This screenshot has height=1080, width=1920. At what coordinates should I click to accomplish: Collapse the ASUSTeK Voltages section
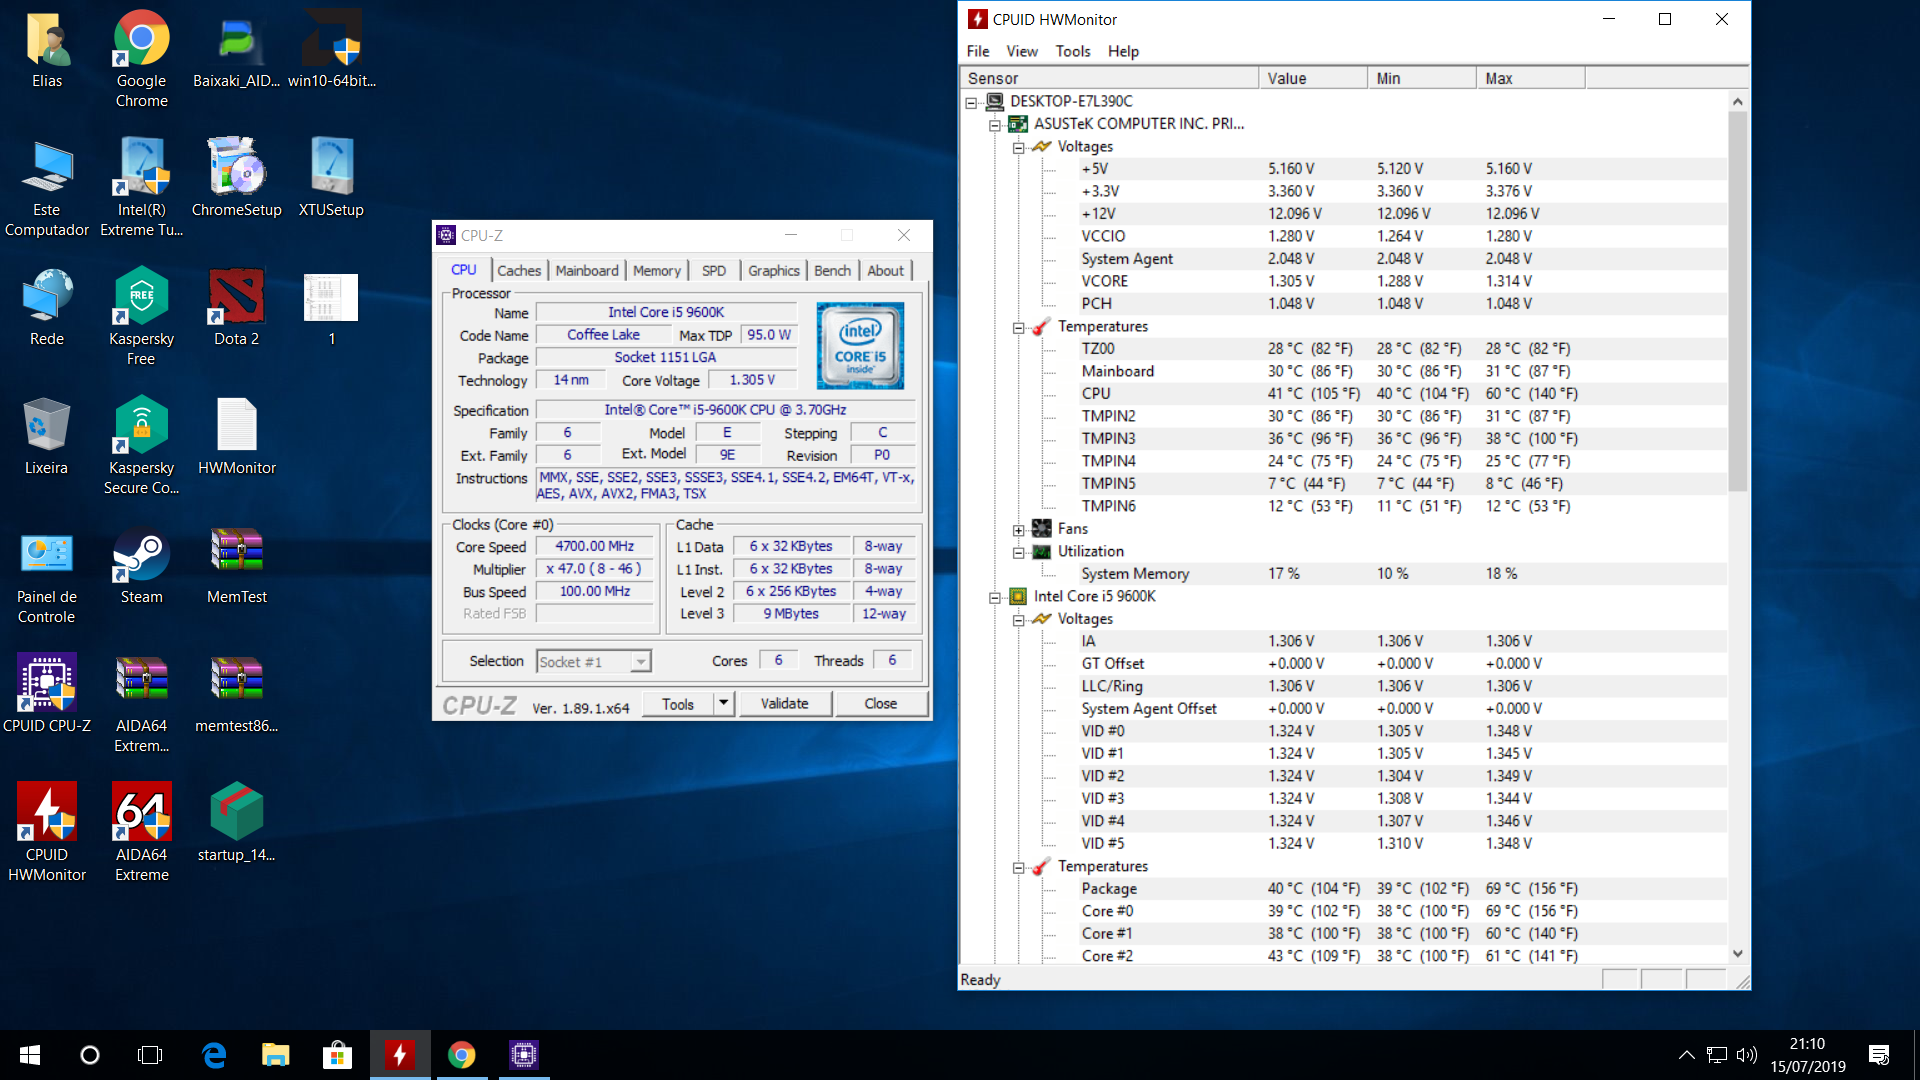1018,147
